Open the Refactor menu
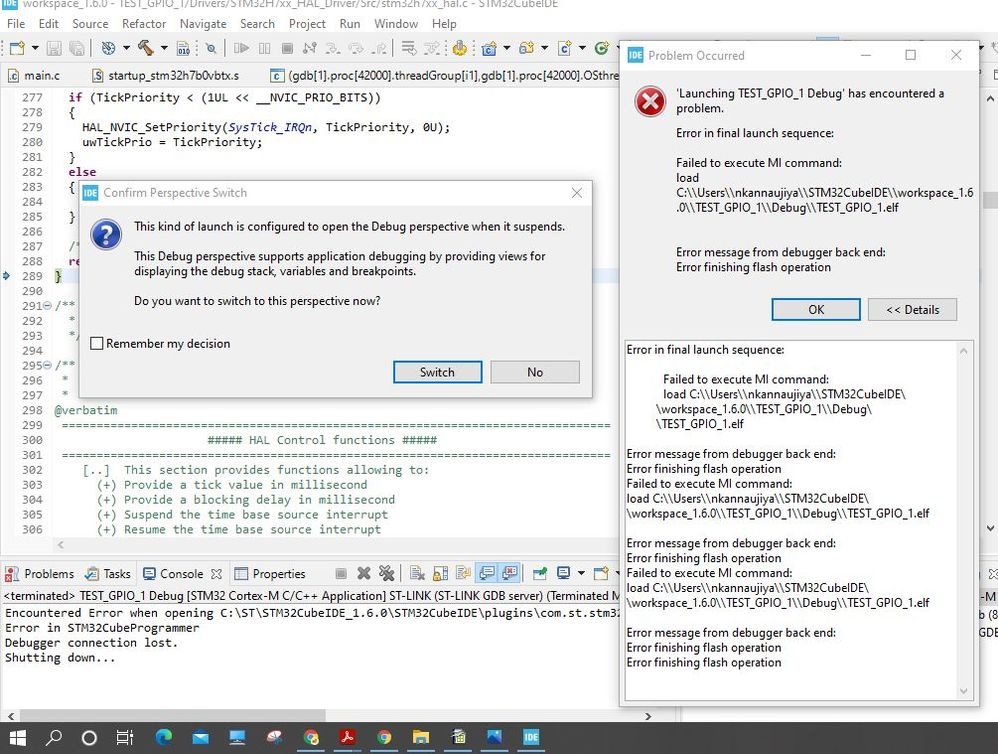Viewport: 998px width, 754px height. [x=144, y=24]
